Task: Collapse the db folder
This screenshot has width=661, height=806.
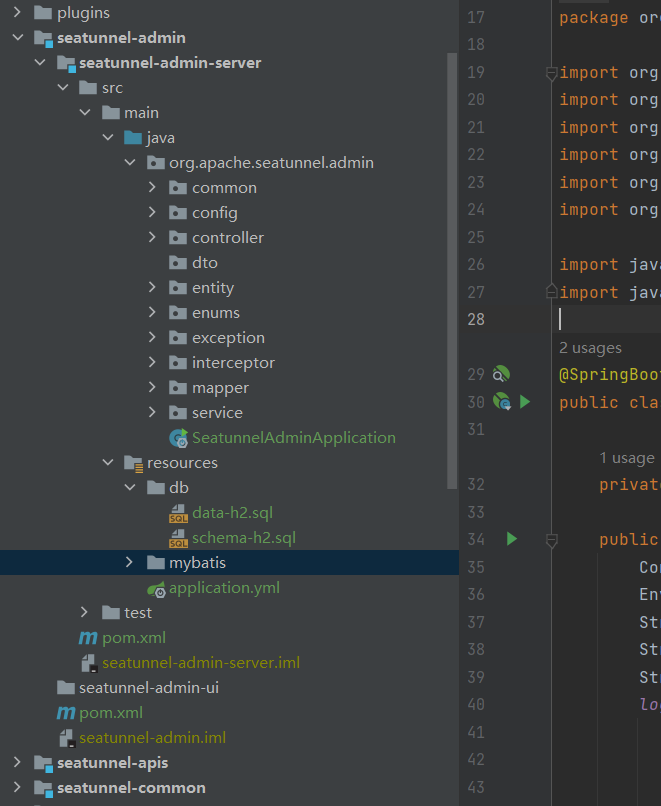Action: [x=130, y=487]
